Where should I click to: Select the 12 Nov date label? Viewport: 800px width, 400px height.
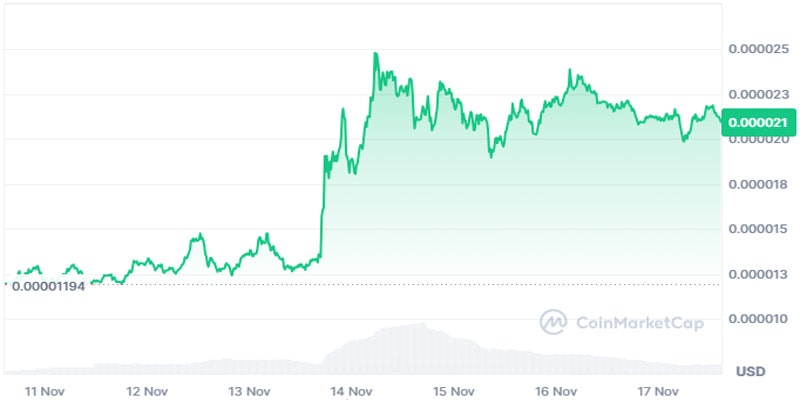147,390
